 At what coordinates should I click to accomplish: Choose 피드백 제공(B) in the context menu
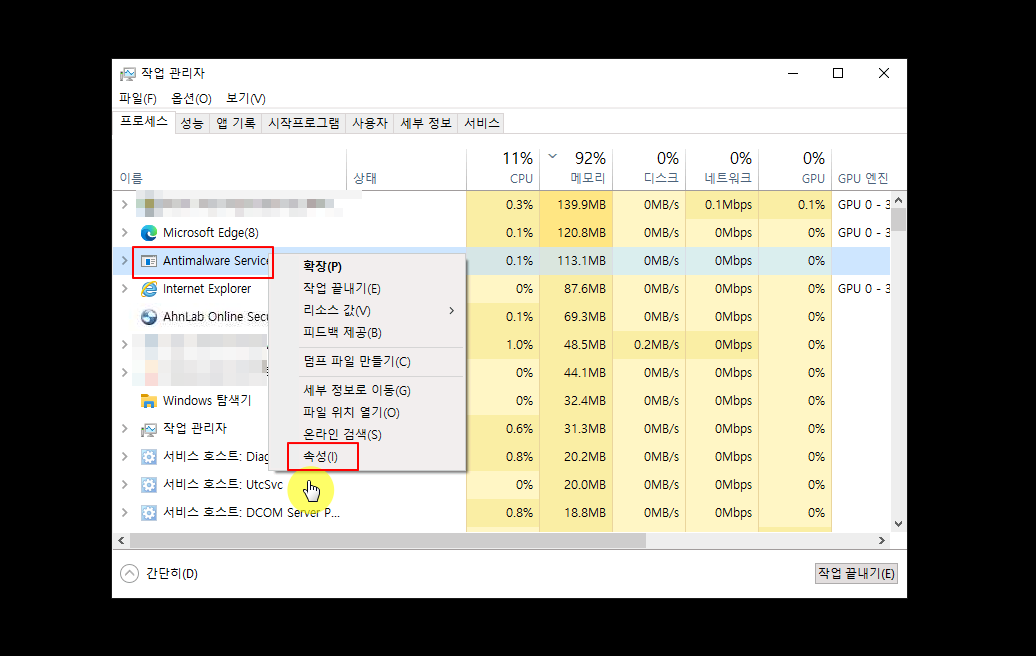coord(367,332)
